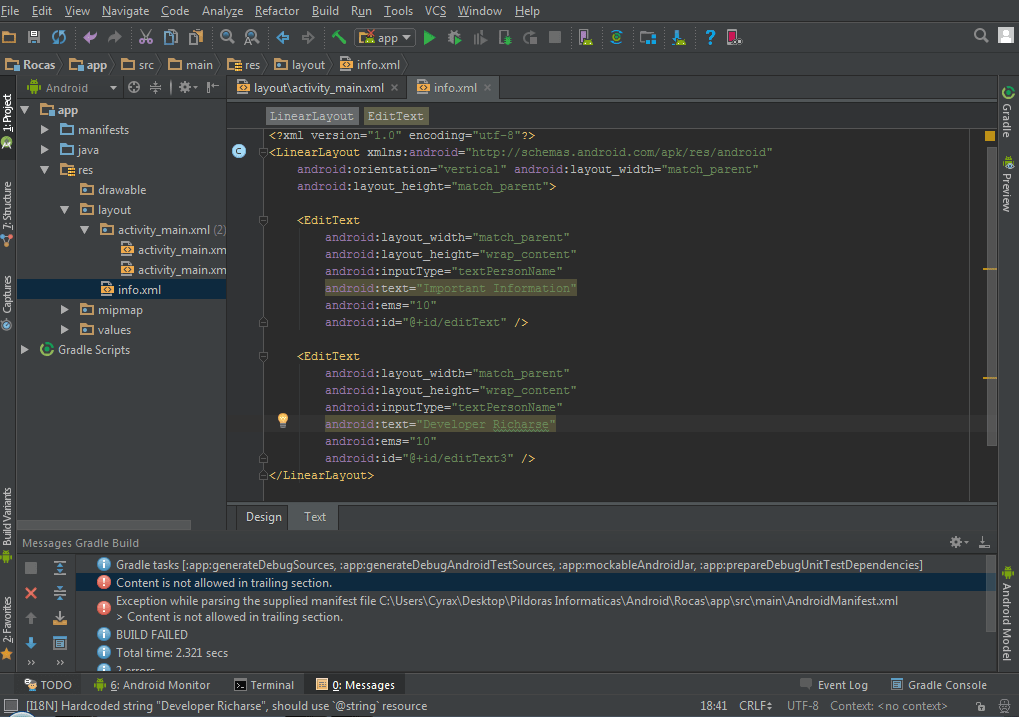1024x717 pixels.
Task: Click the Debug app bug icon
Action: click(454, 38)
